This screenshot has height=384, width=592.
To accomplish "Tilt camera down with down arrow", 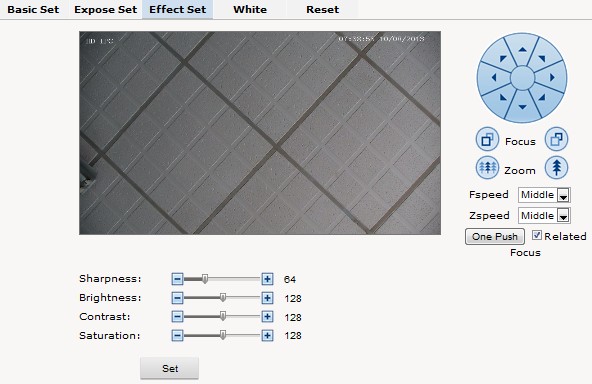I will (522, 107).
